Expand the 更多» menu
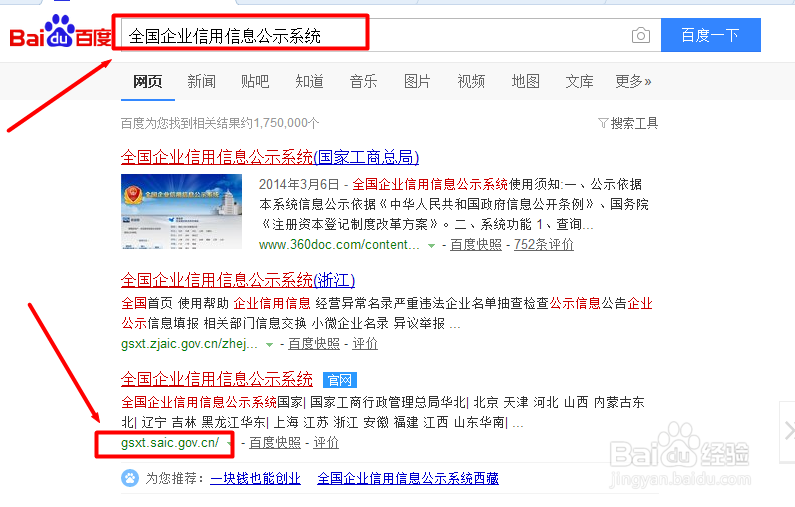 click(633, 81)
